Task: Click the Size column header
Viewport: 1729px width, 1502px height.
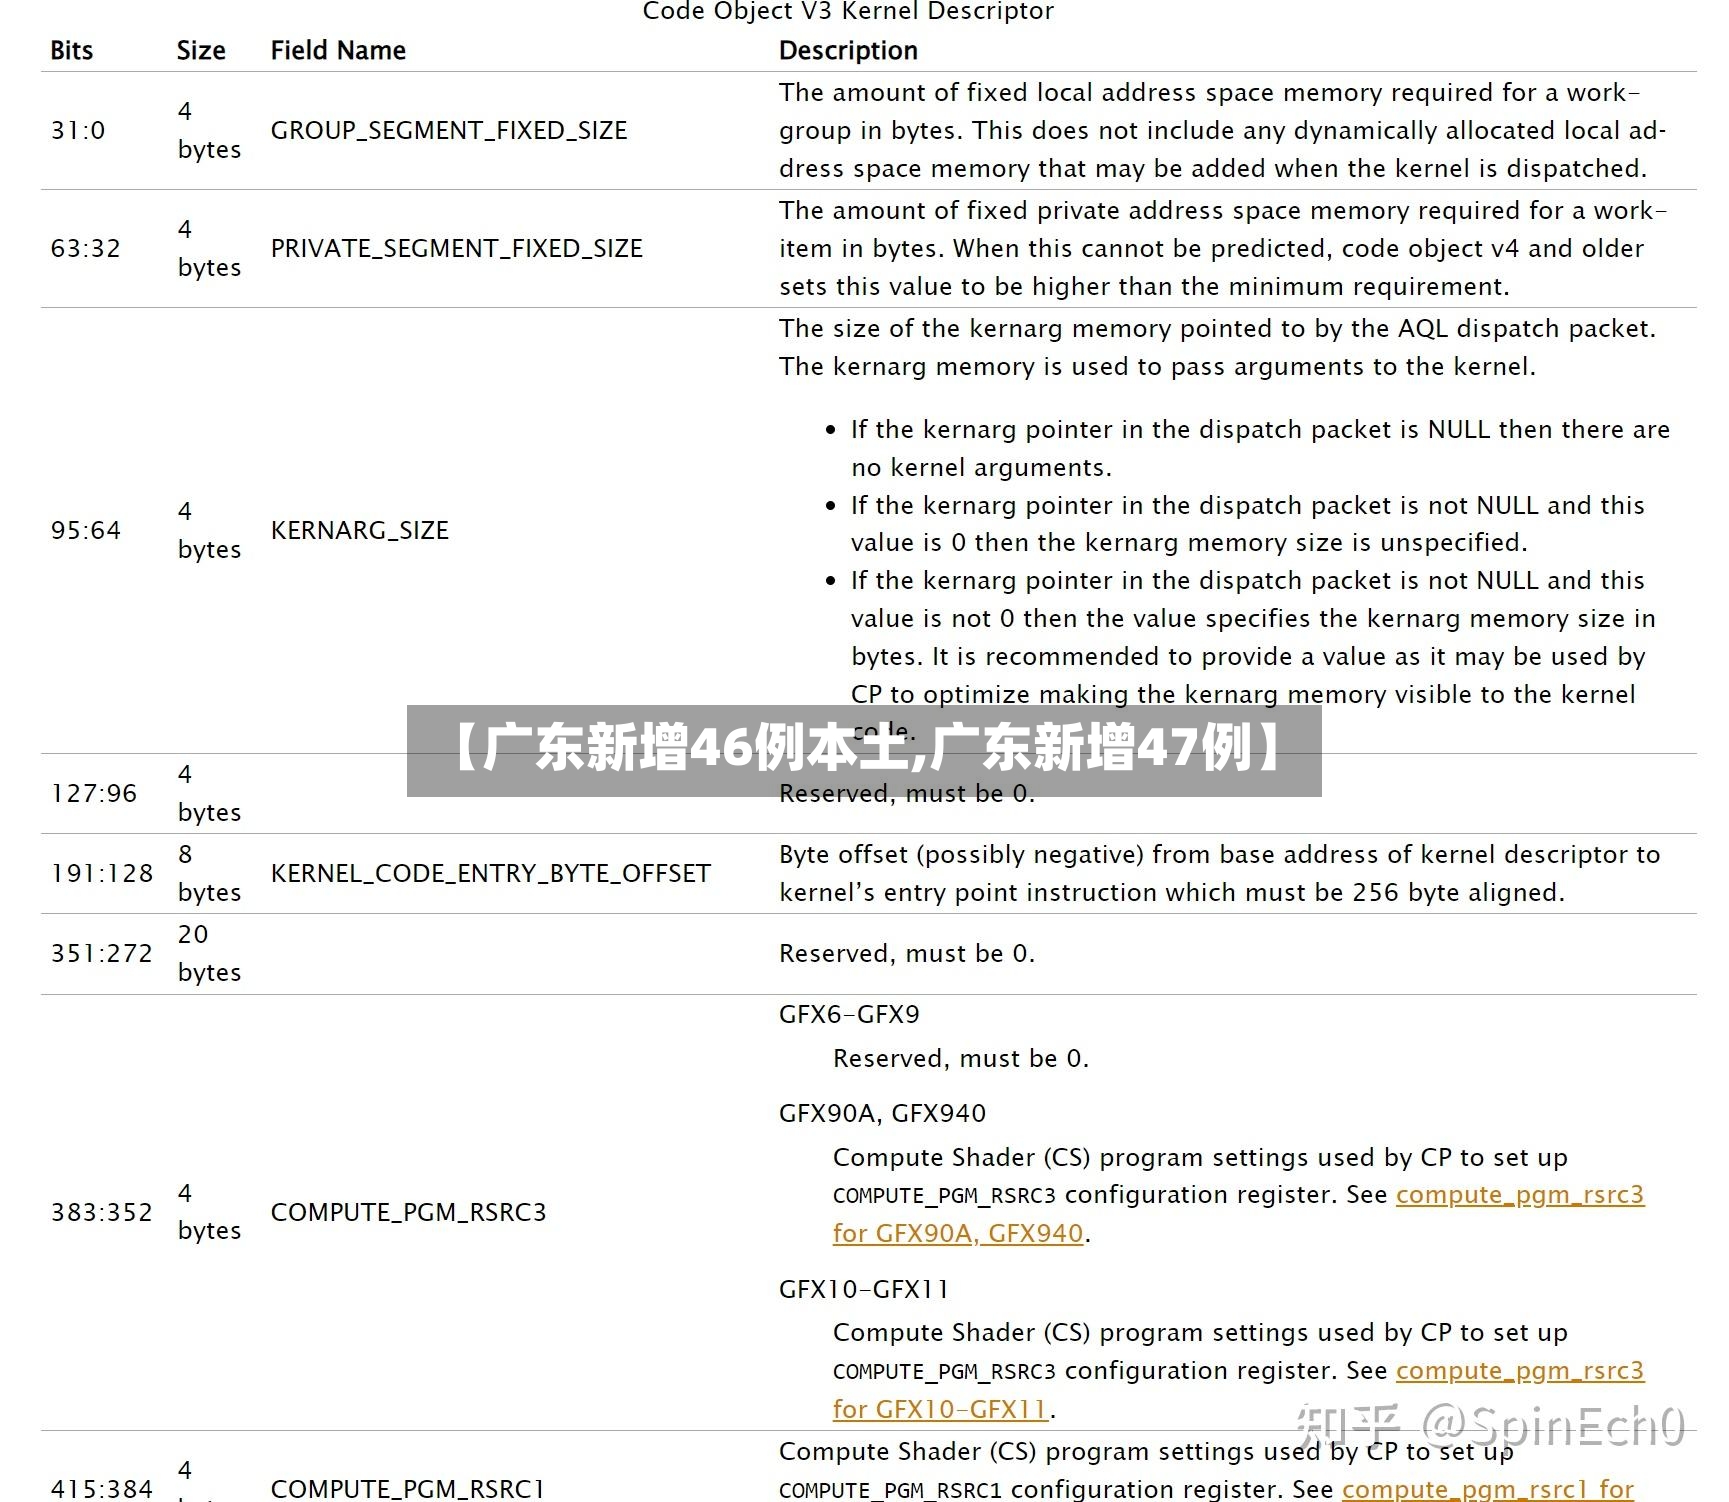Action: [201, 51]
